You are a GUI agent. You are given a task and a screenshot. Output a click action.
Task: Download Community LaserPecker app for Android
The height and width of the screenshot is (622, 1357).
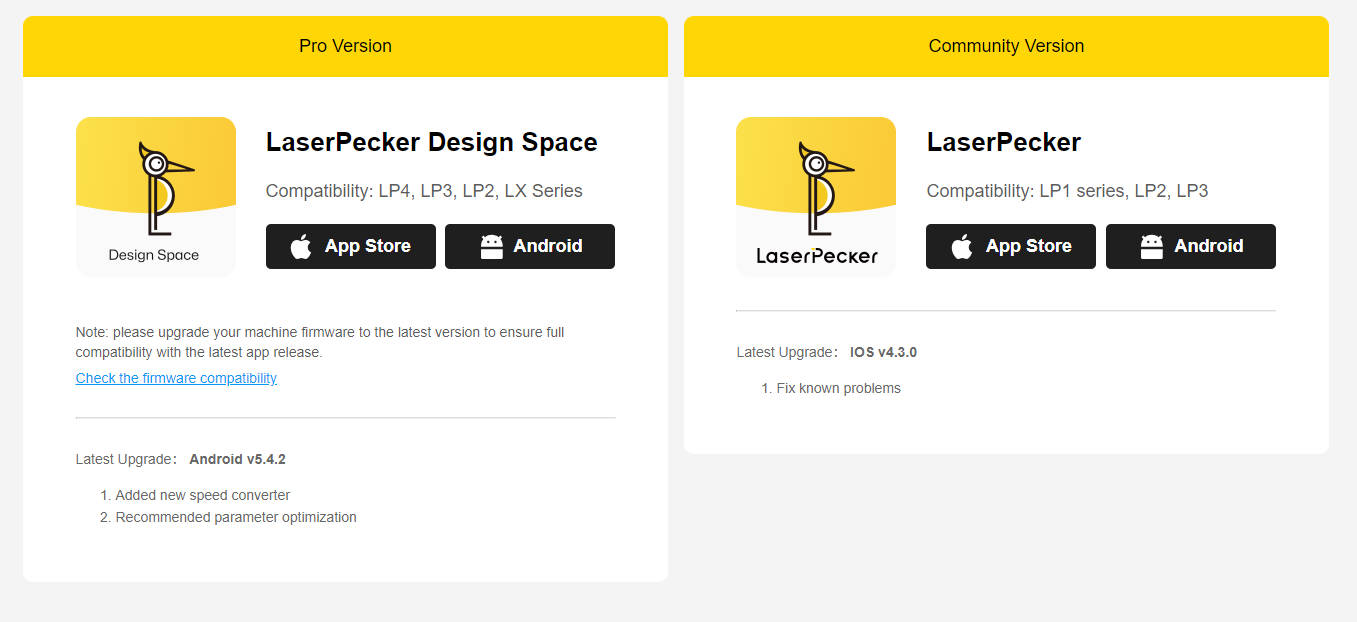[x=1191, y=247]
